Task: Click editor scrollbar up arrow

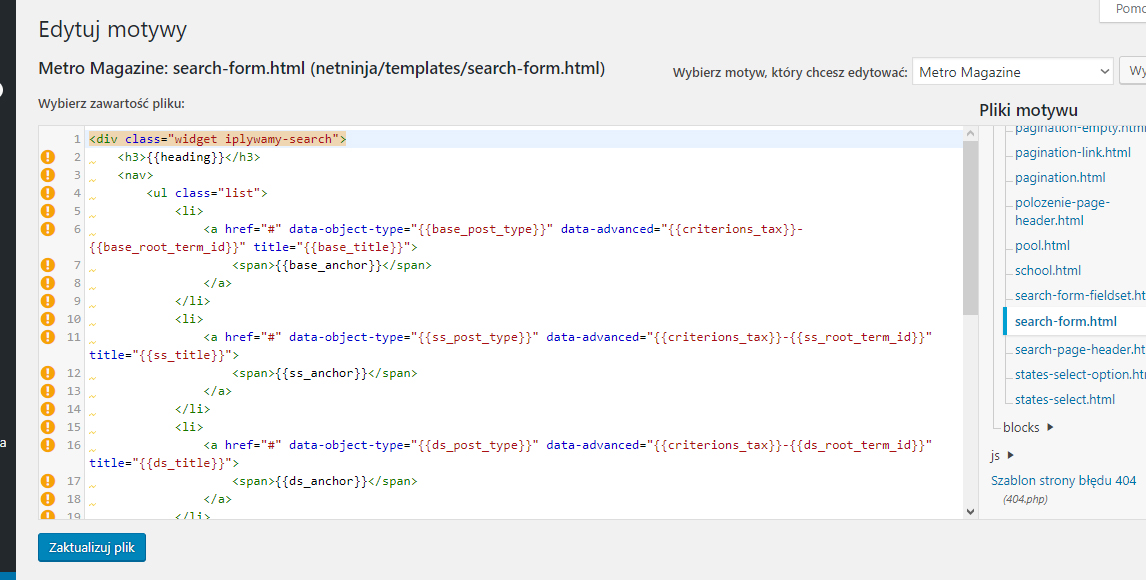Action: coord(970,134)
